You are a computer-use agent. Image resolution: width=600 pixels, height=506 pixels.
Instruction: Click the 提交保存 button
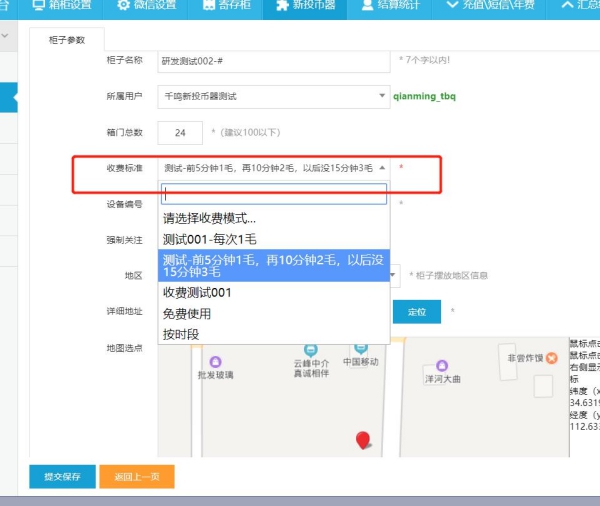tap(61, 476)
